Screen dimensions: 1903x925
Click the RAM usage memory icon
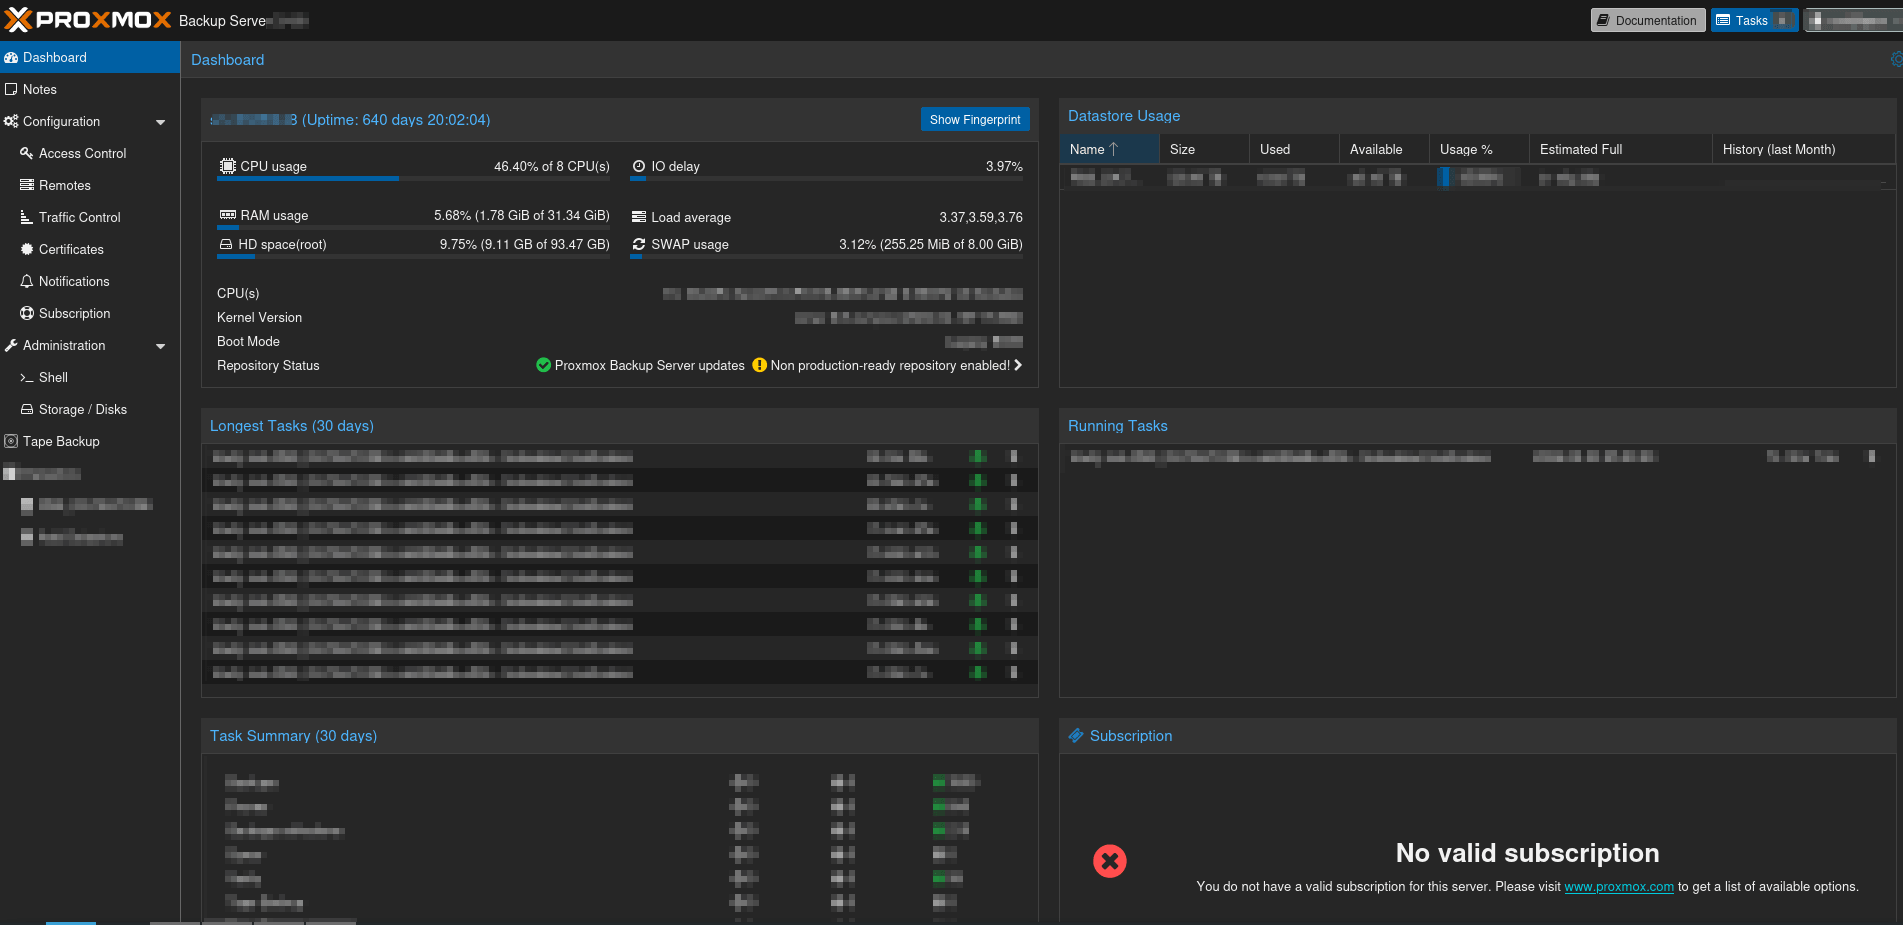[x=227, y=215]
